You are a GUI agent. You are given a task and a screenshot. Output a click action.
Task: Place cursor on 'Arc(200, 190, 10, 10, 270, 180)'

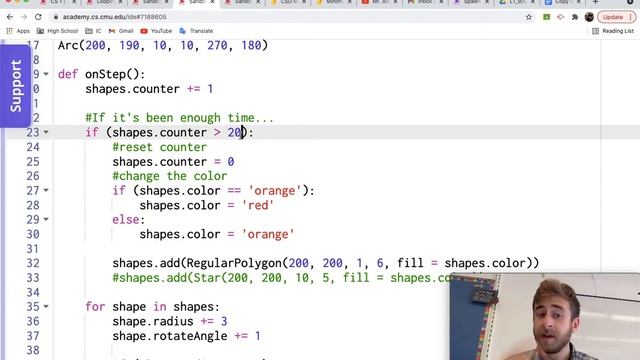pos(163,45)
